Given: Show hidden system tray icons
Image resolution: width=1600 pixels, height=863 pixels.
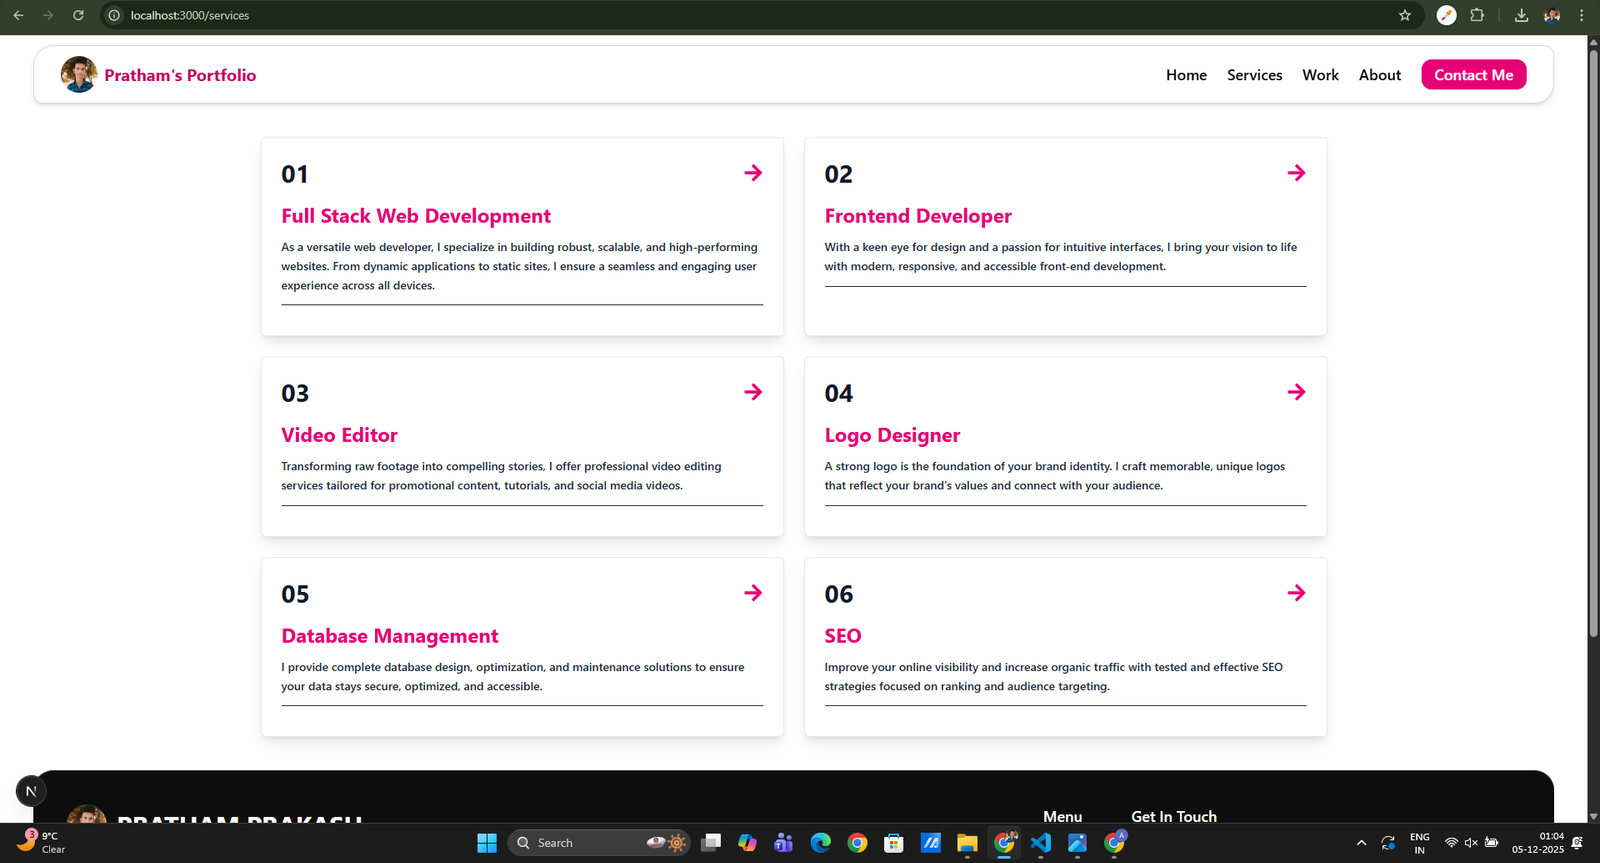Looking at the screenshot, I should pos(1361,843).
